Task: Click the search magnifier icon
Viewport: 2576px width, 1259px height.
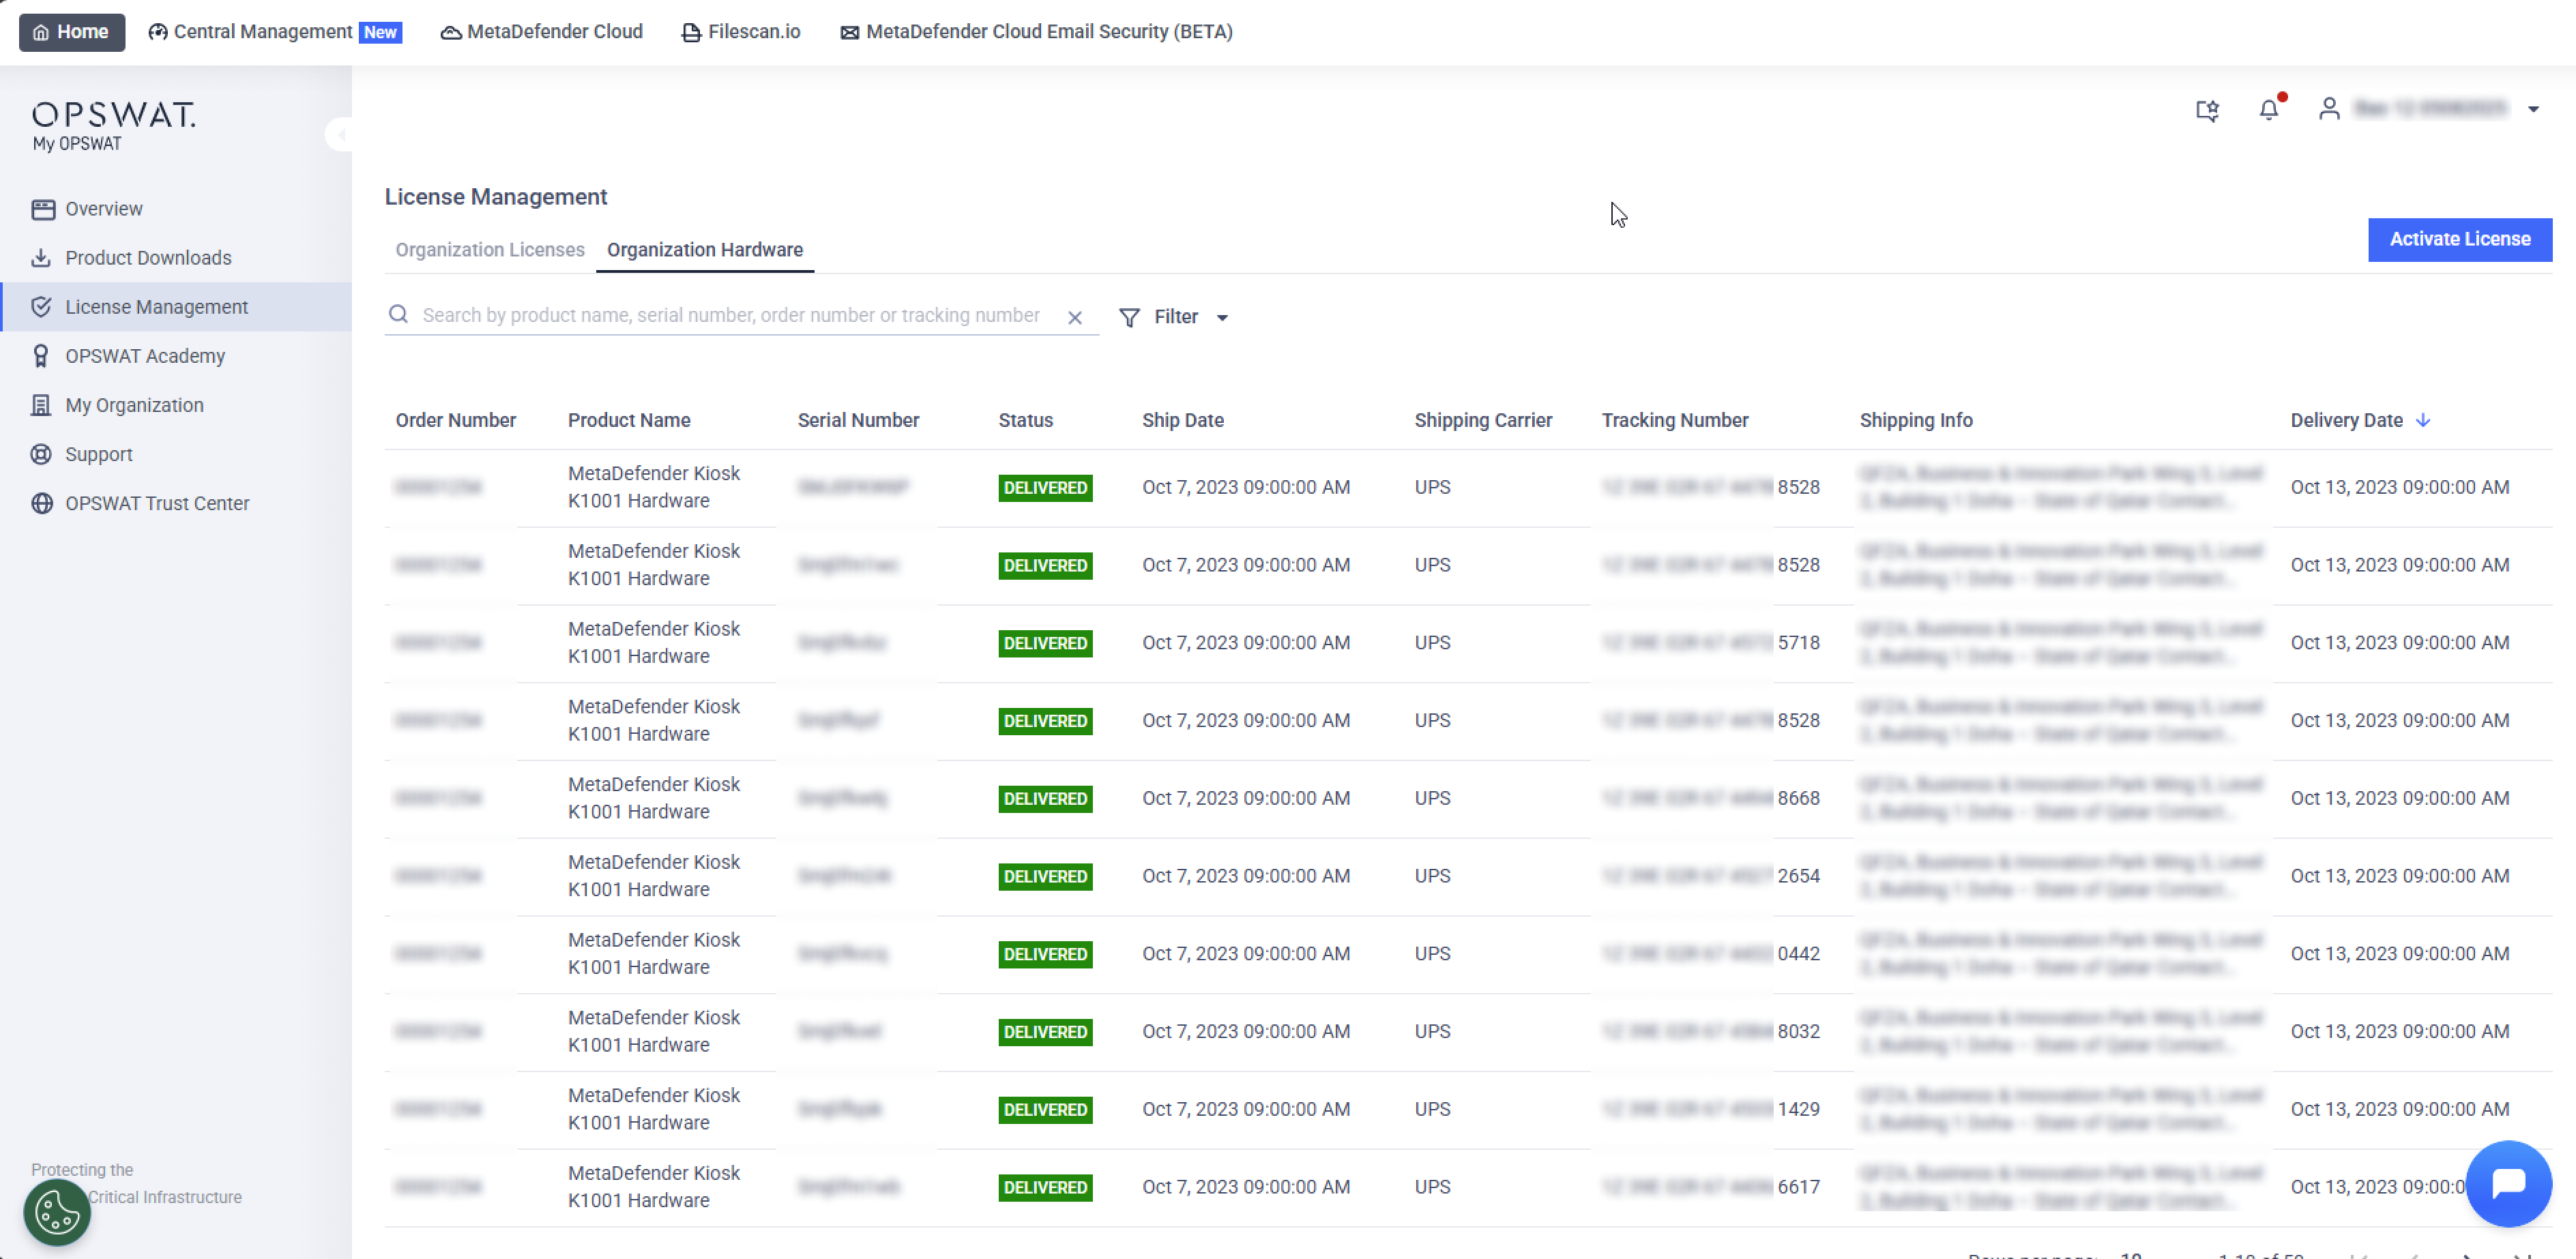Action: [x=398, y=315]
